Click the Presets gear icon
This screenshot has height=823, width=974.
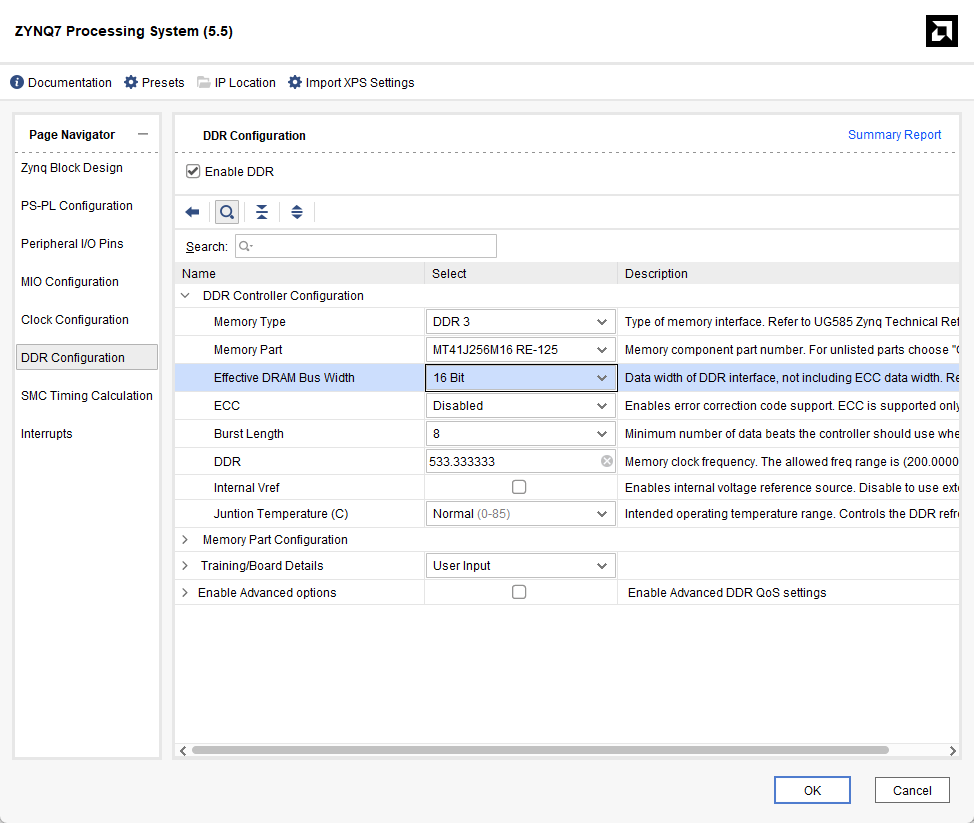(x=130, y=82)
